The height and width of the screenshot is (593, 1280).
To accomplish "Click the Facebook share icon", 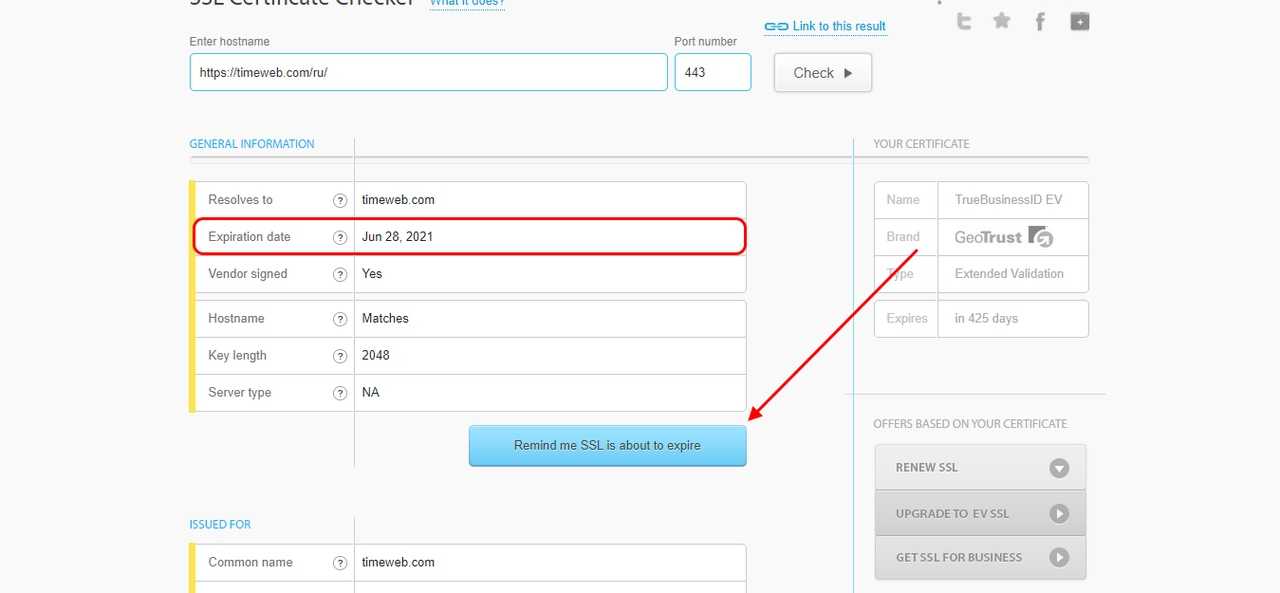I will coord(1040,21).
